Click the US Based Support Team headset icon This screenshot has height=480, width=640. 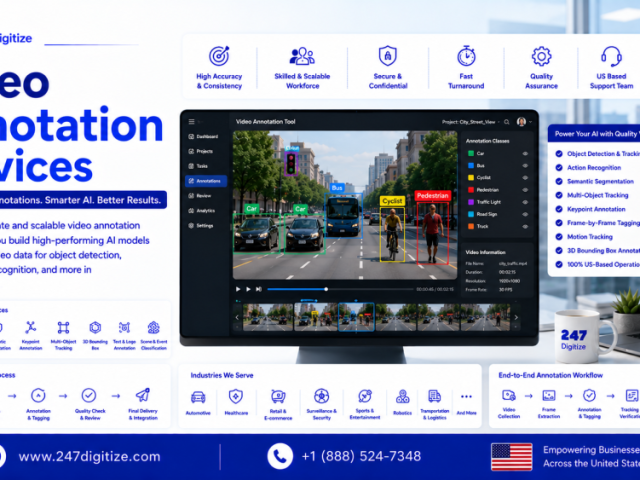click(611, 56)
